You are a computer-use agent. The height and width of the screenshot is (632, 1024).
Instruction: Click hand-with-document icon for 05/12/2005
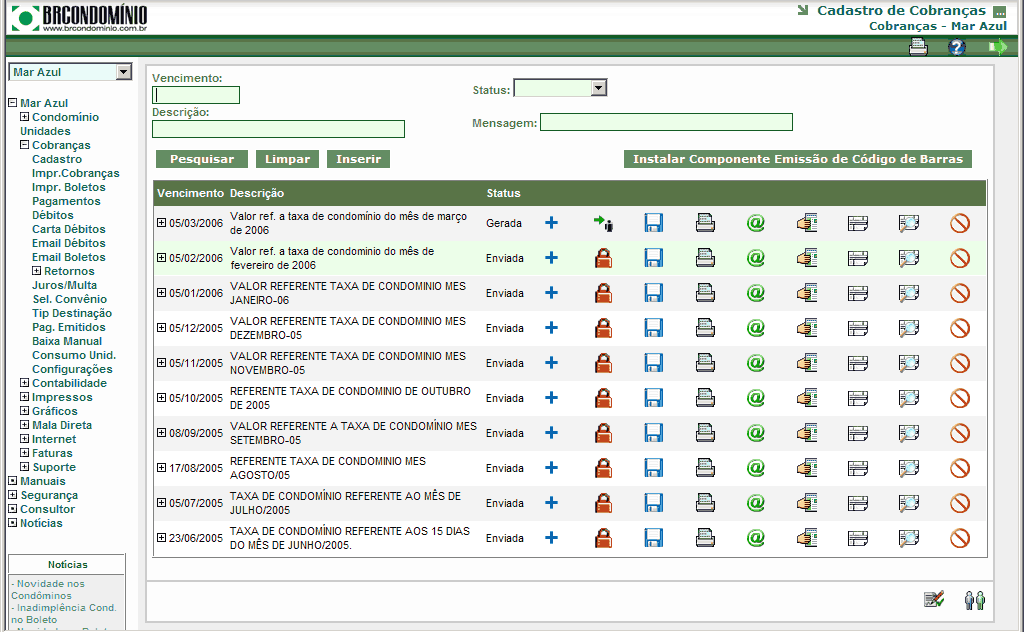(x=807, y=328)
